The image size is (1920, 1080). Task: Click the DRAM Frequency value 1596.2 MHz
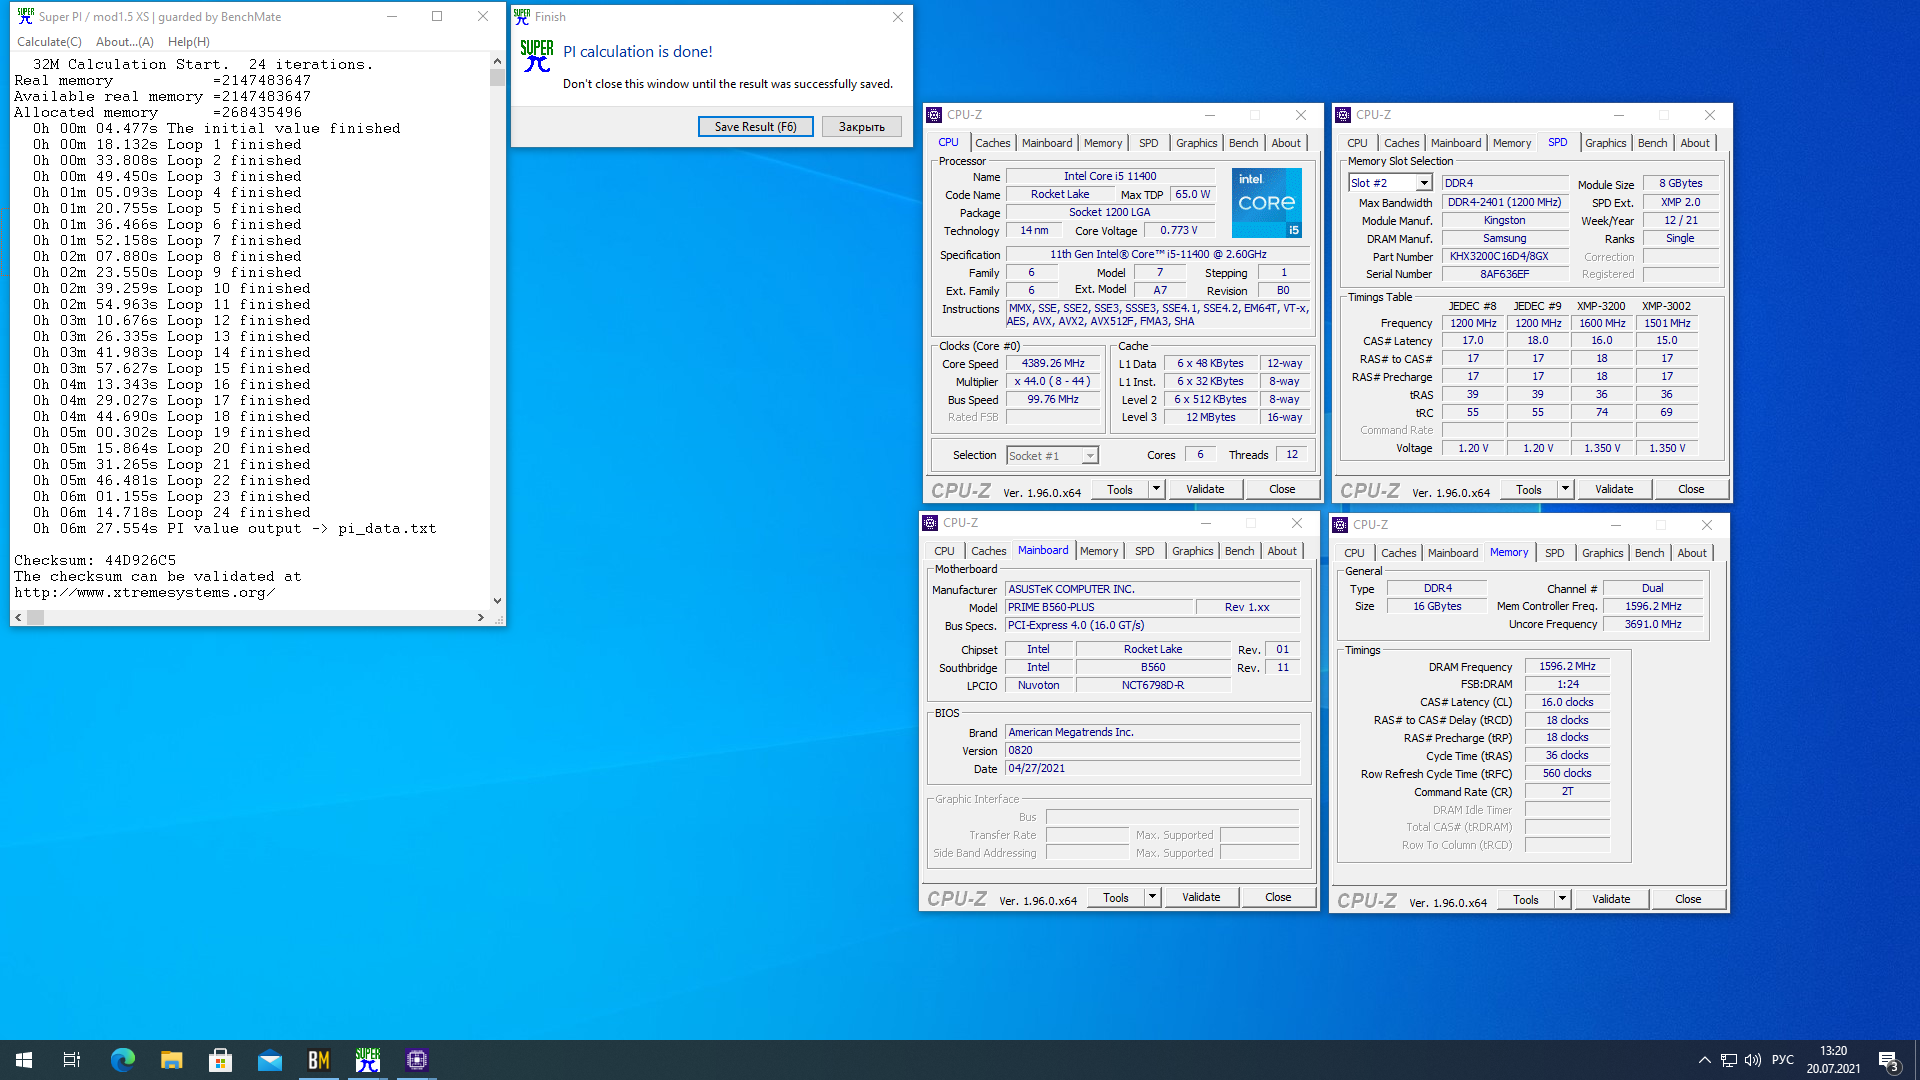coord(1567,666)
